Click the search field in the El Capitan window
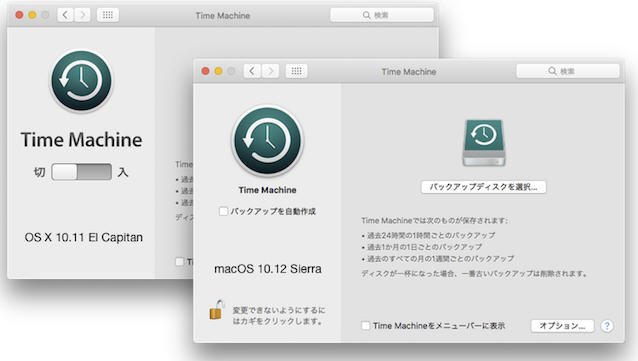The width and height of the screenshot is (638, 361). 382,15
